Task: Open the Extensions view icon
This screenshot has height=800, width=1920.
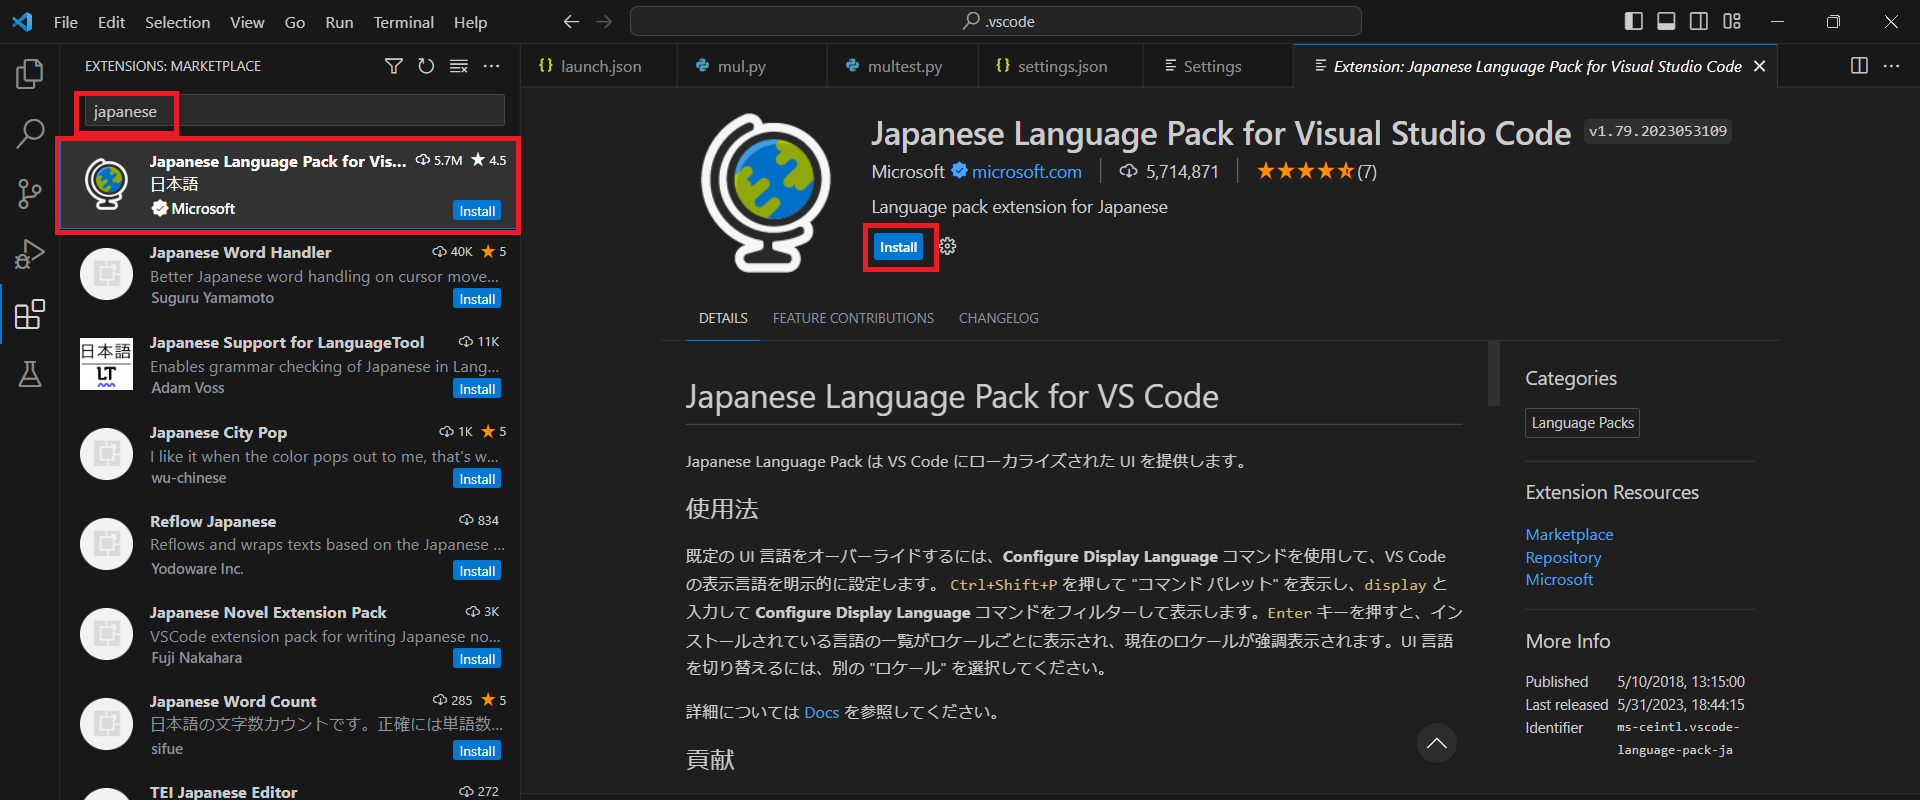Action: point(30,314)
